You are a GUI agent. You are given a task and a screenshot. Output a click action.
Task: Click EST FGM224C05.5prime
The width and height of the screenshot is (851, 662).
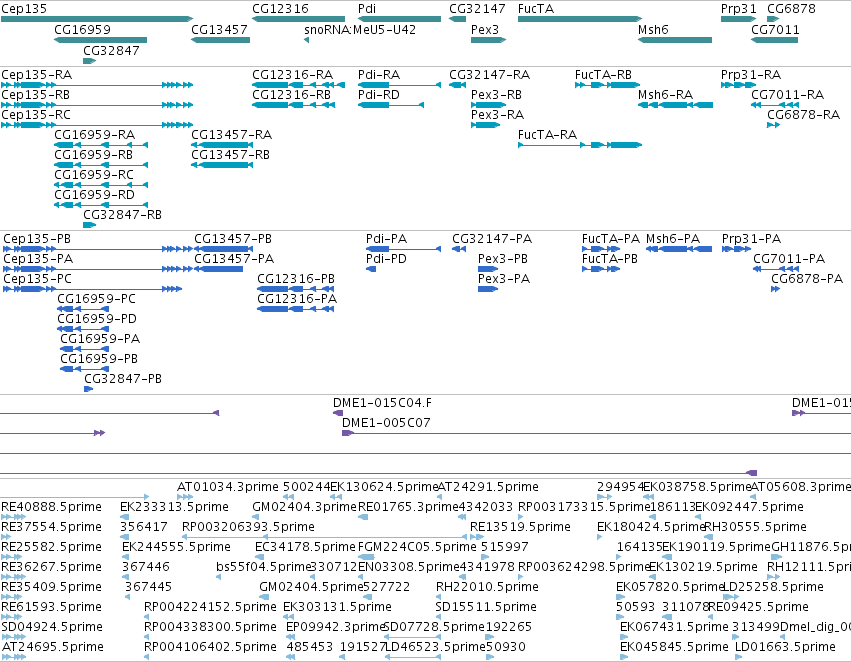coord(417,548)
